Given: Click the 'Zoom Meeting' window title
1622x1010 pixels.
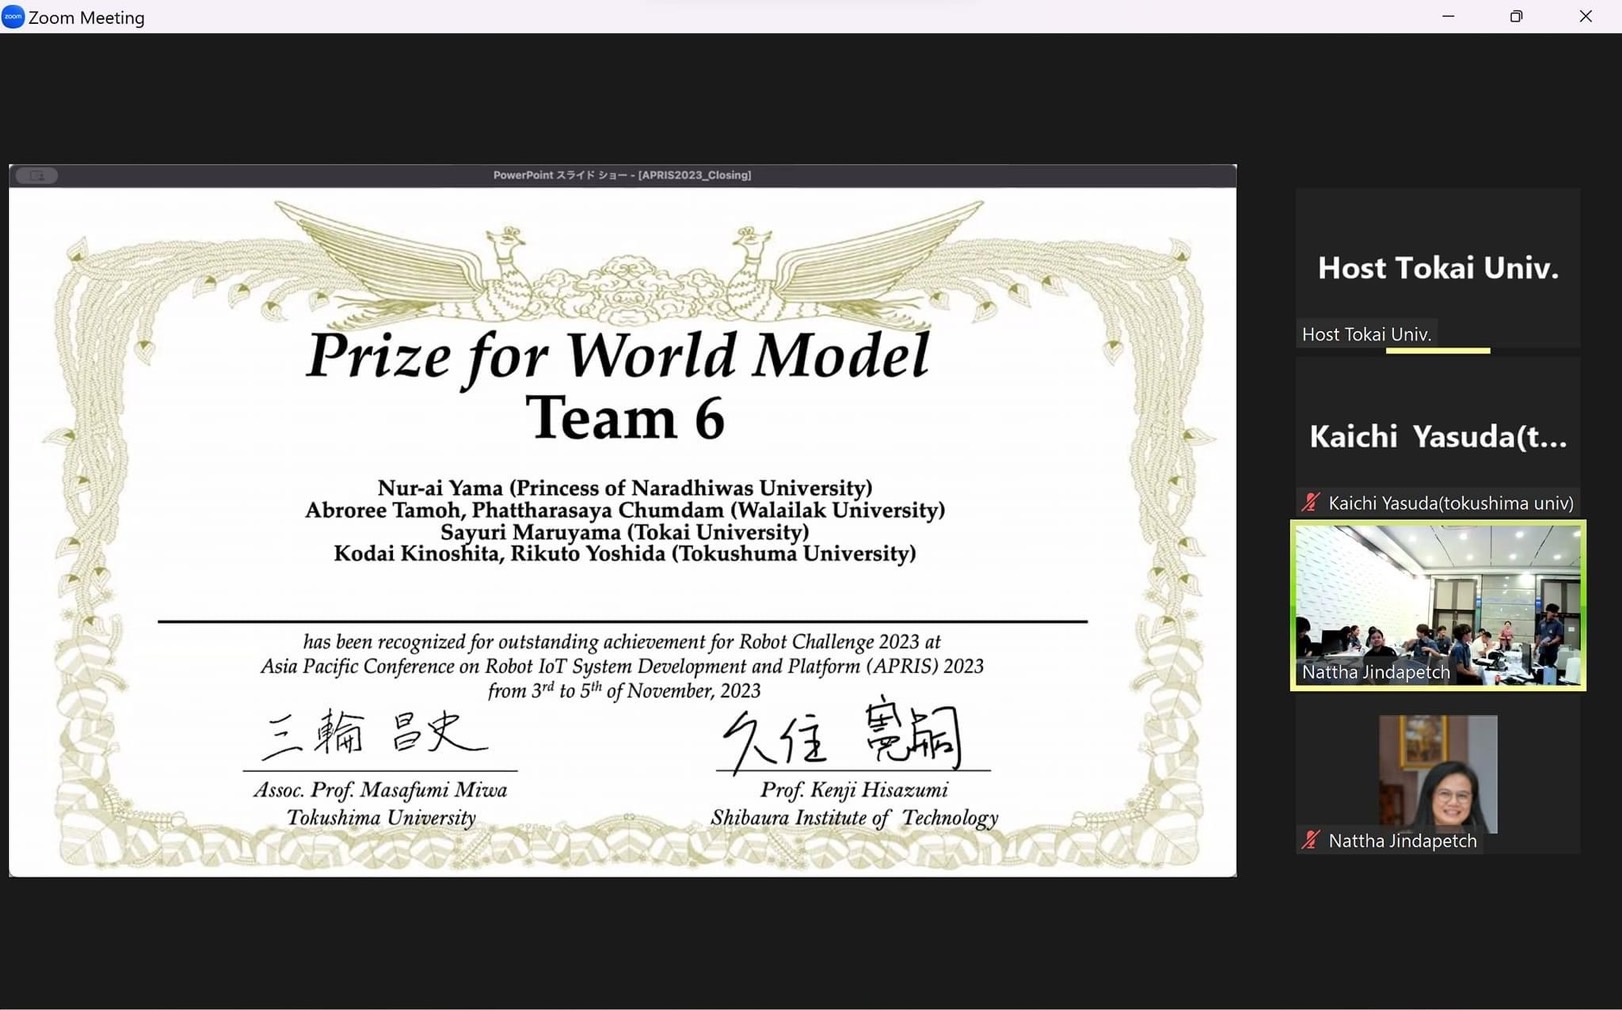Looking at the screenshot, I should coord(86,17).
